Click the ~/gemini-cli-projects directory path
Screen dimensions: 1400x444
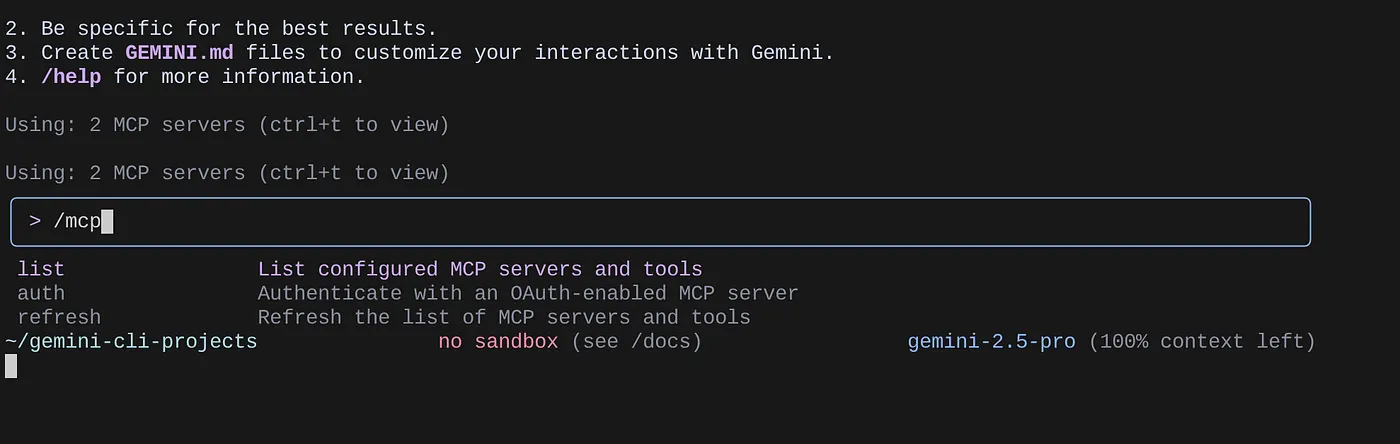point(131,342)
